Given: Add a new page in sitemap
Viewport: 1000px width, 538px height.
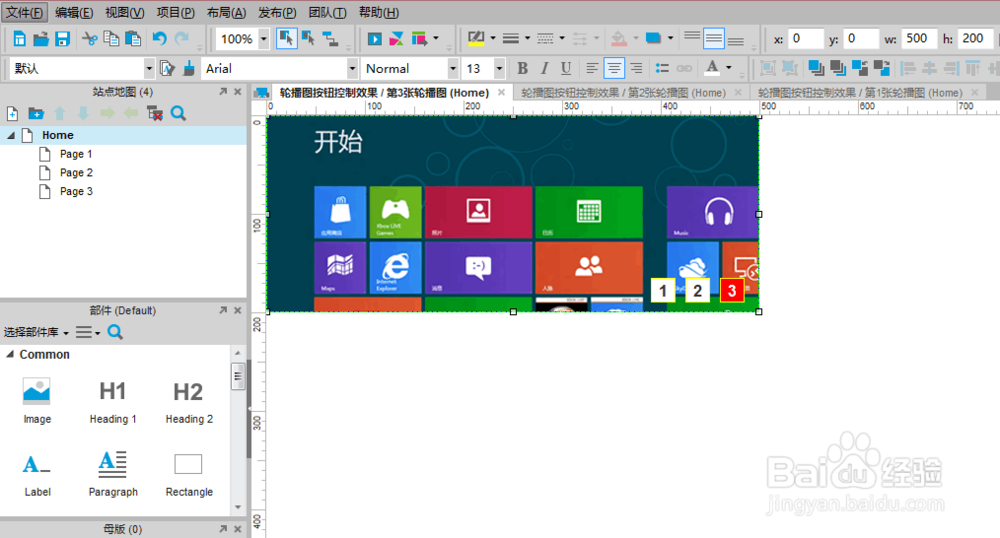Looking at the screenshot, I should tap(12, 113).
